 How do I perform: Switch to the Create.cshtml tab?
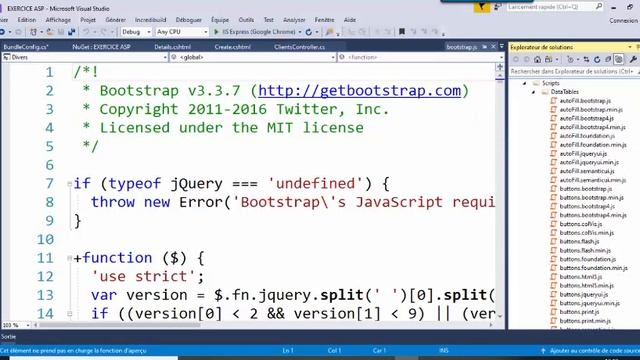[233, 47]
